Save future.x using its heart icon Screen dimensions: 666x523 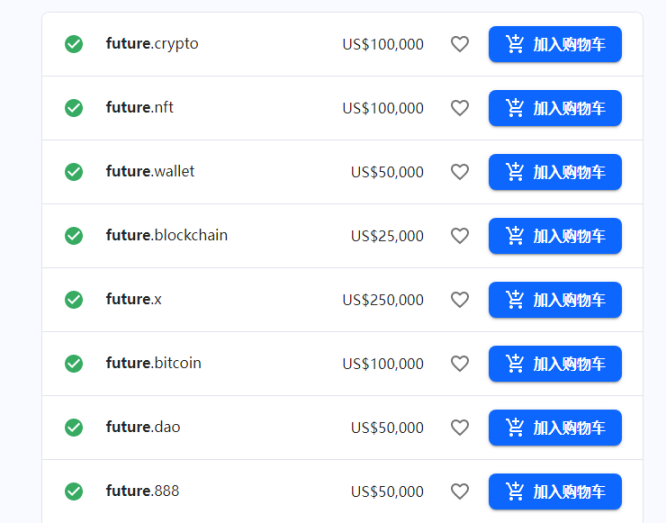460,300
